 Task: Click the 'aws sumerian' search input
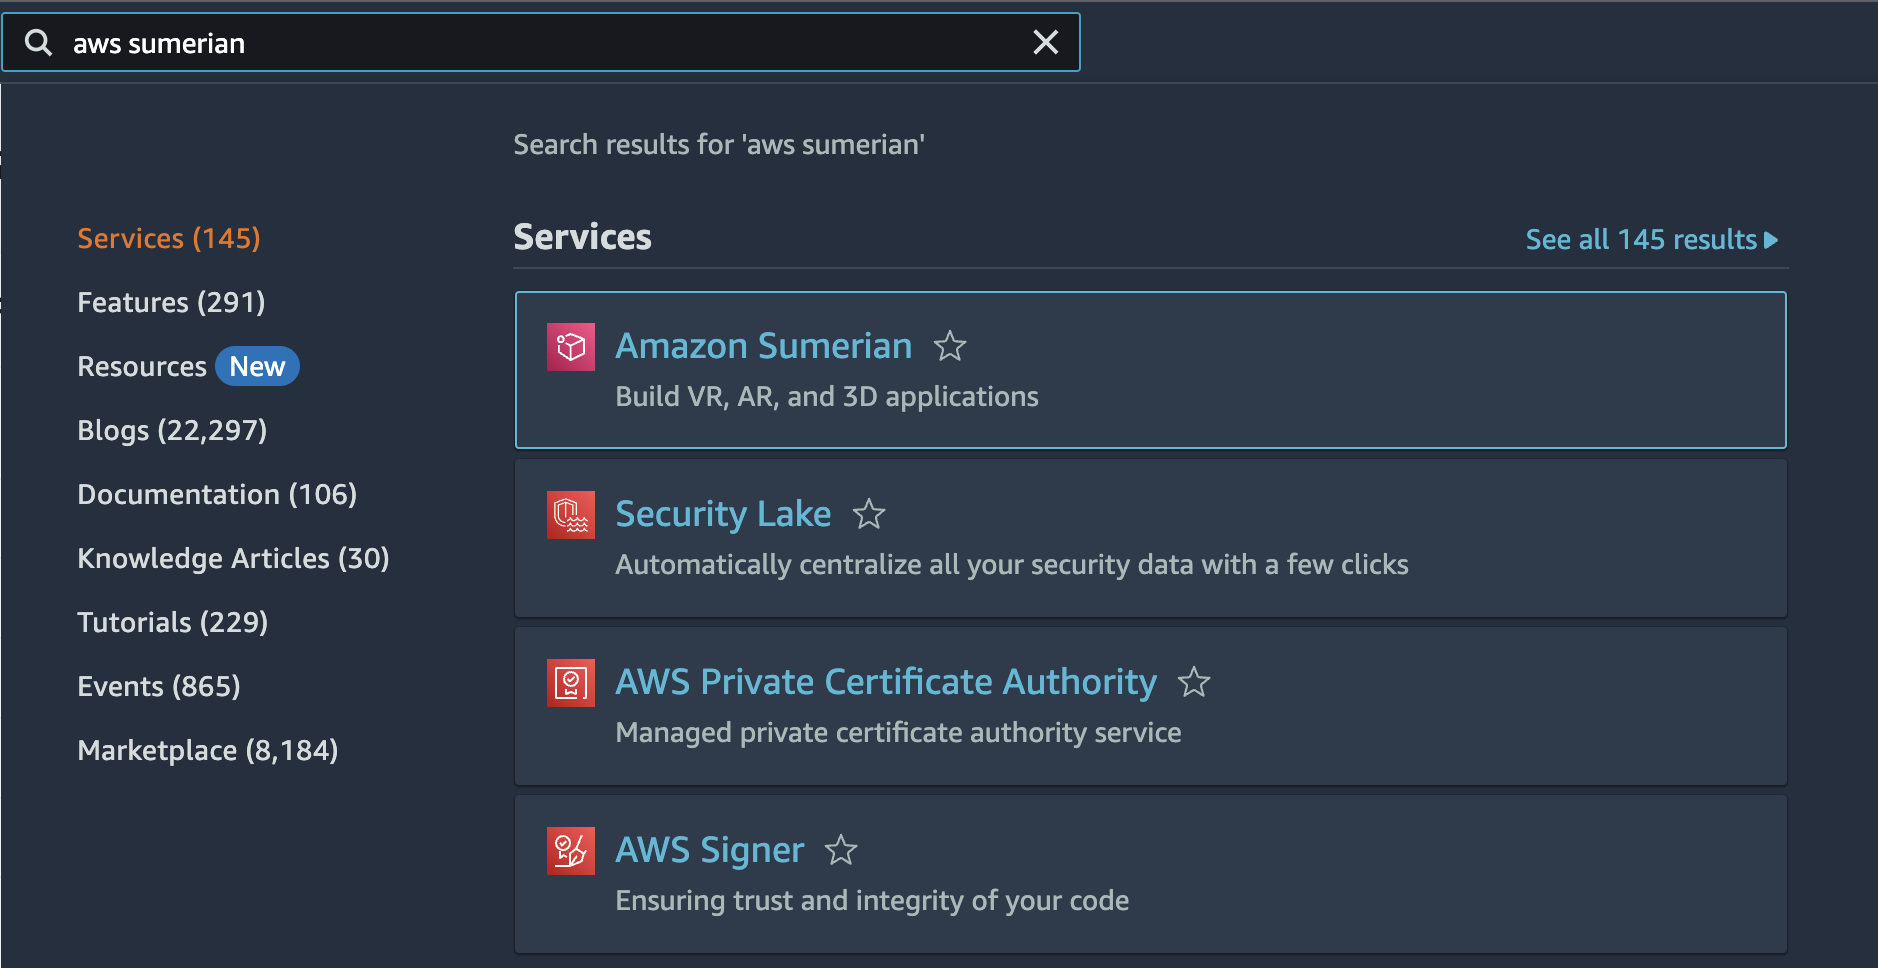coord(540,43)
